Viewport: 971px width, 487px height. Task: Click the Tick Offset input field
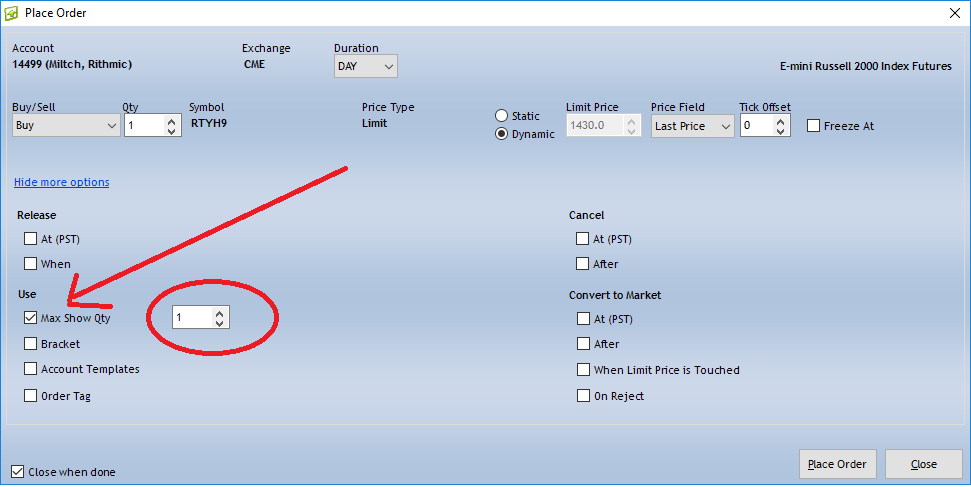pyautogui.click(x=757, y=126)
